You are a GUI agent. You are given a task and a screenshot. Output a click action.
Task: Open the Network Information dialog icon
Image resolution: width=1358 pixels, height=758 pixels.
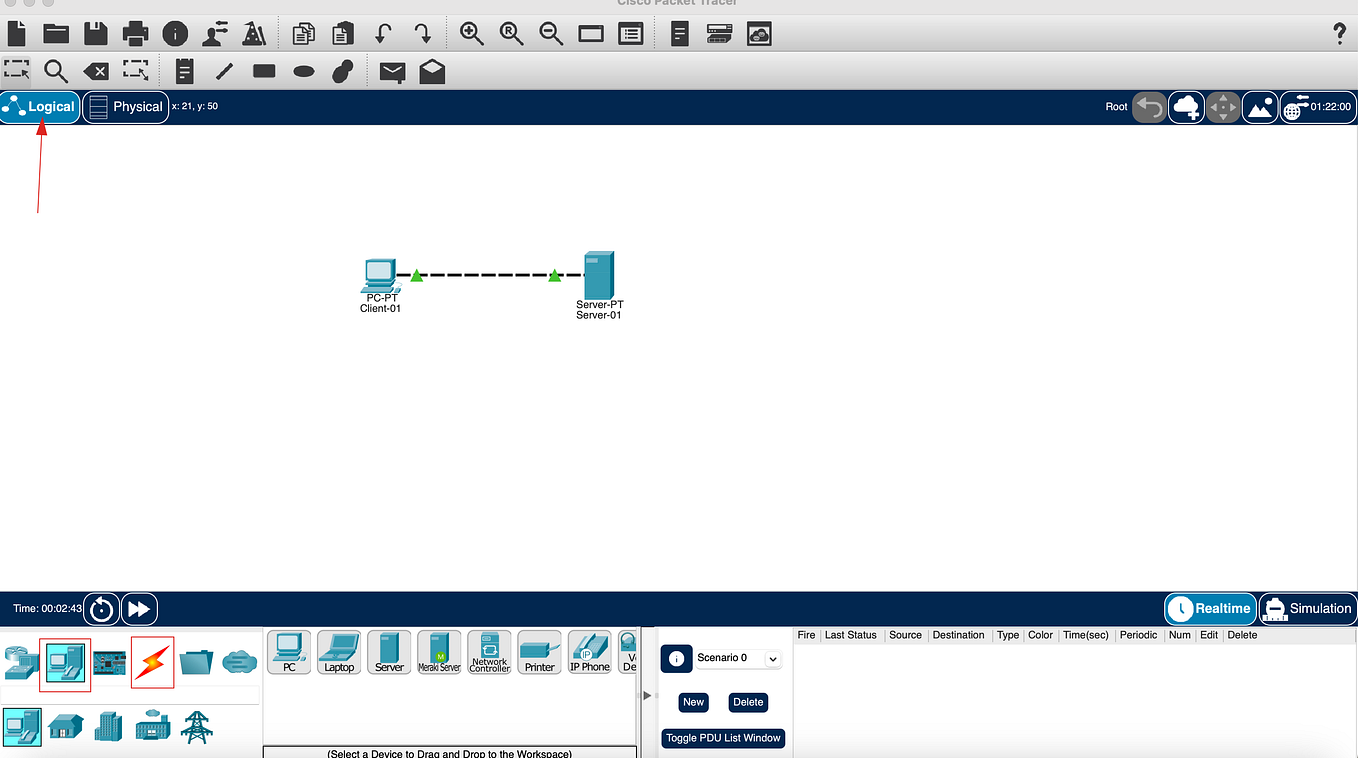coord(175,33)
